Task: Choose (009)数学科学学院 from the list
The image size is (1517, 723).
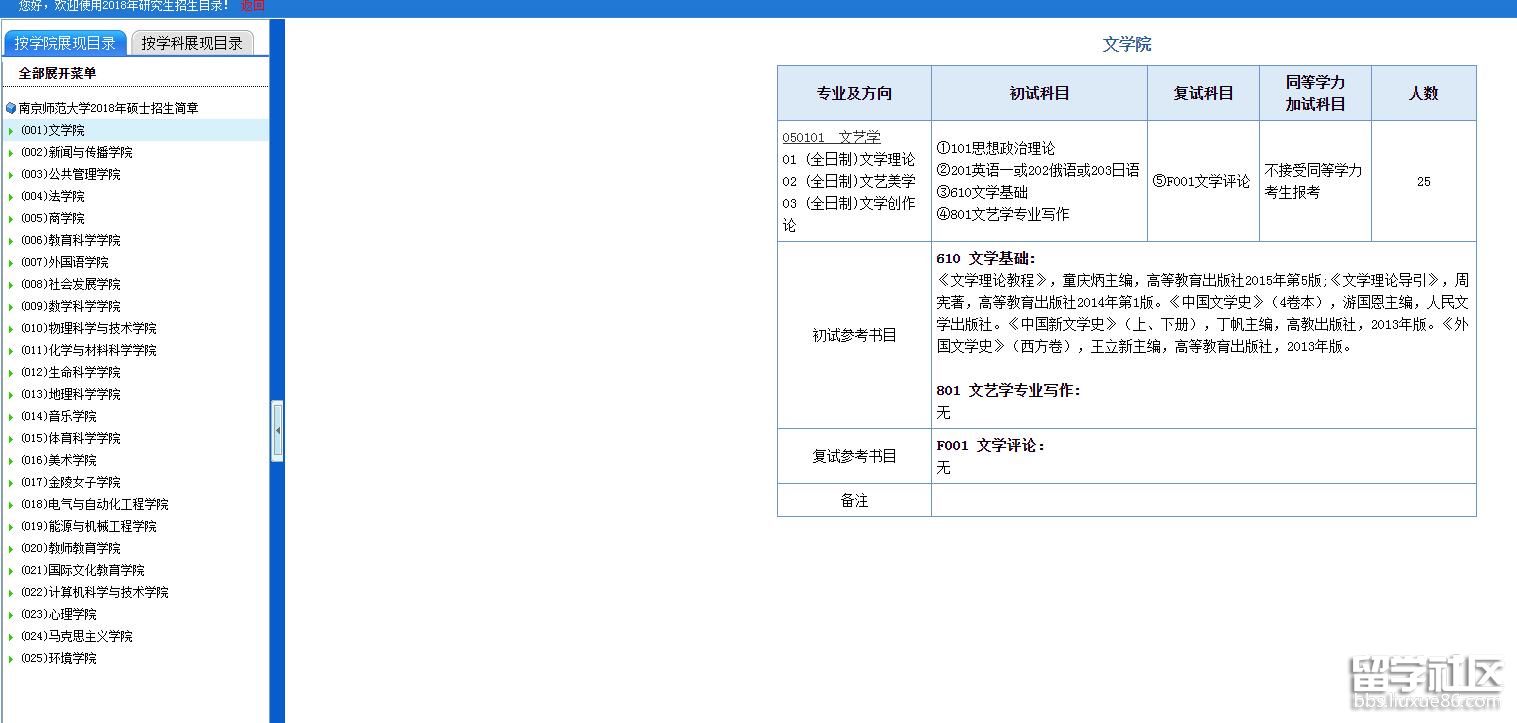Action: pos(70,306)
